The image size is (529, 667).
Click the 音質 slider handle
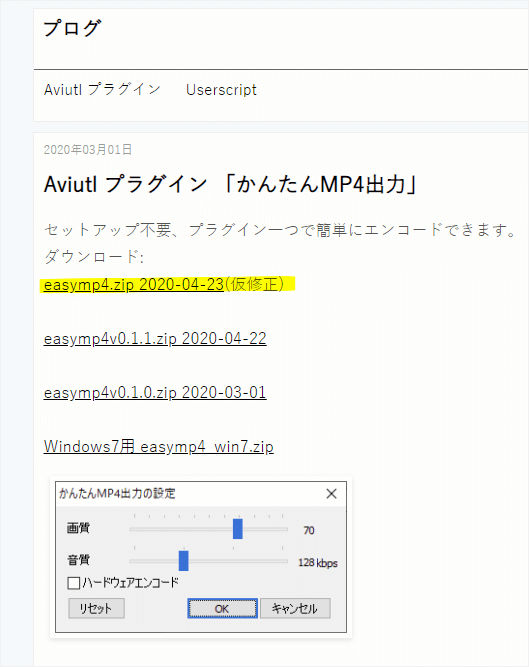pyautogui.click(x=183, y=561)
